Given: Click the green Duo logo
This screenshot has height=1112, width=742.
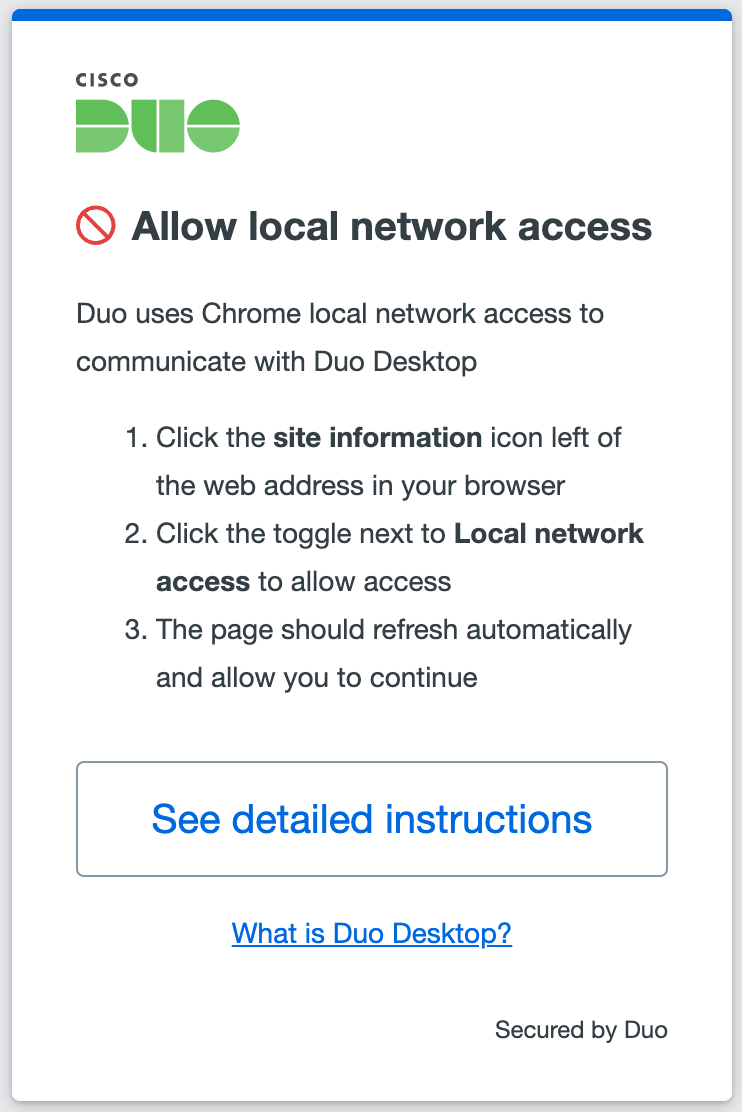Looking at the screenshot, I should click(x=158, y=126).
